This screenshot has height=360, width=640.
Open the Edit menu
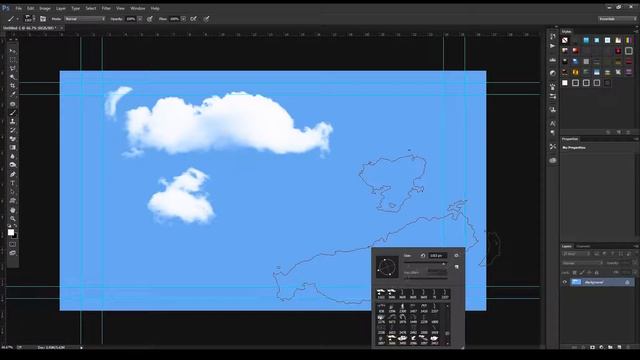(31, 8)
